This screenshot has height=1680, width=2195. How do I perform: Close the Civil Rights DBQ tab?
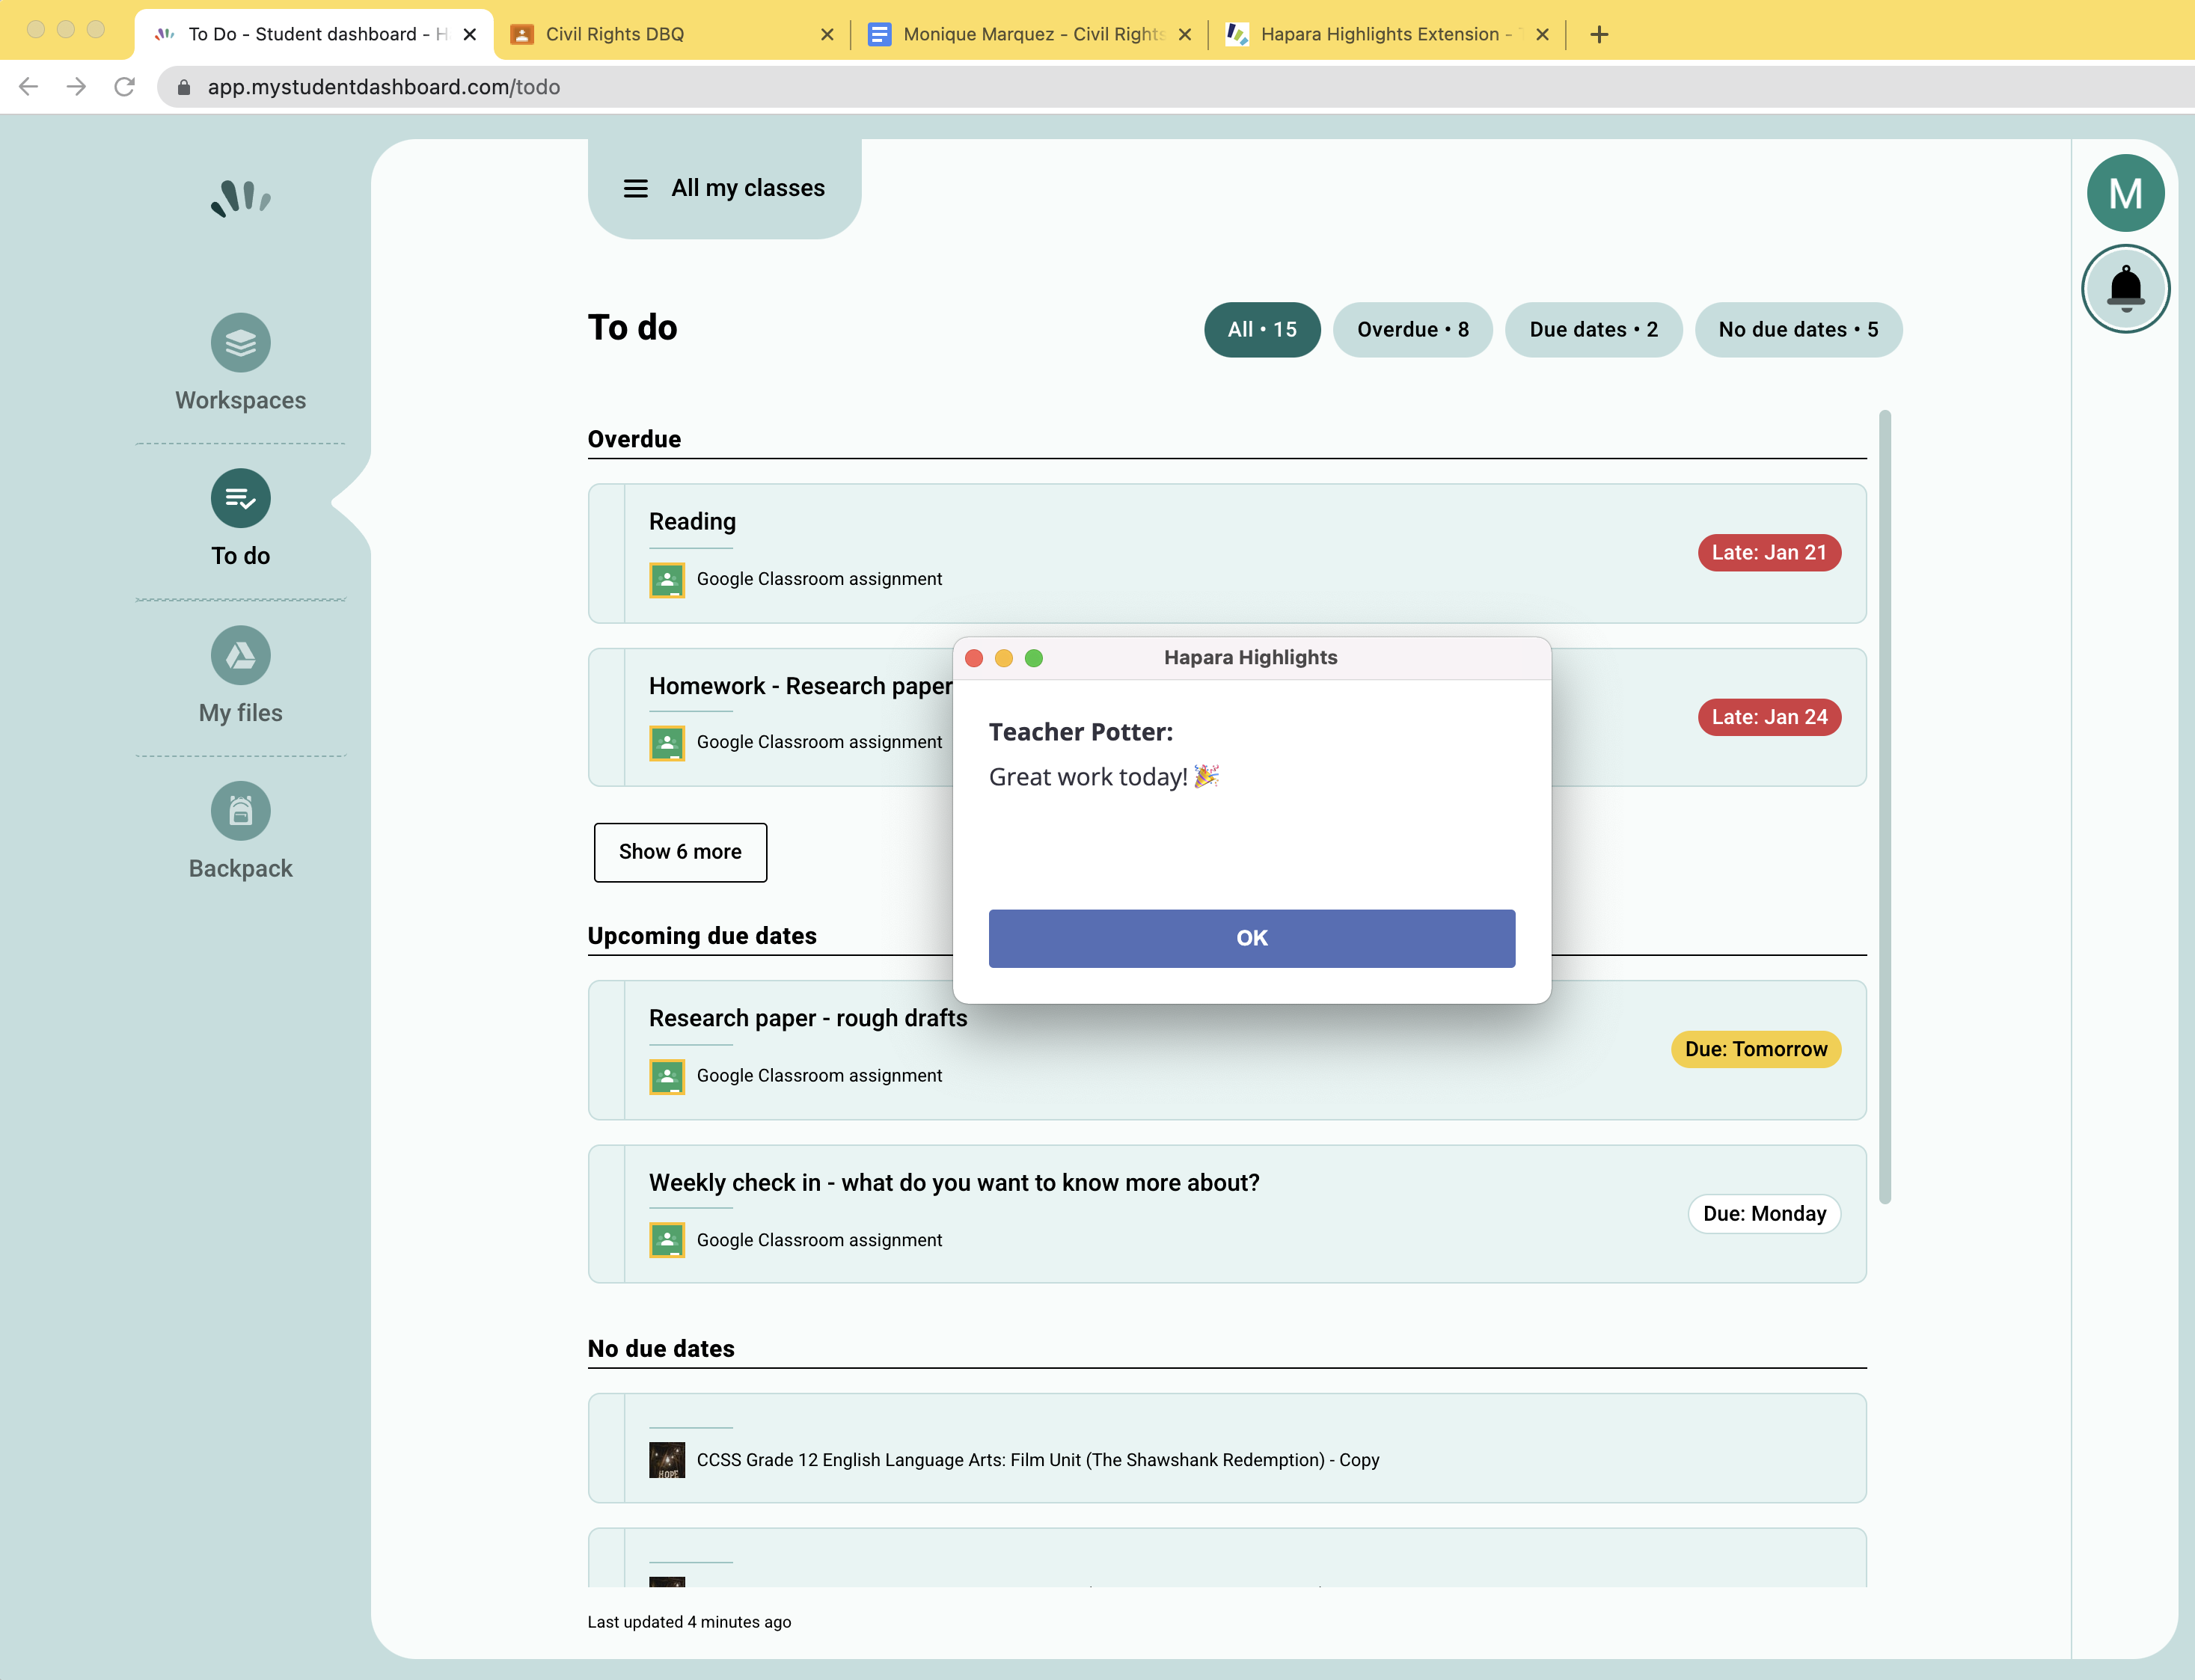pyautogui.click(x=827, y=34)
